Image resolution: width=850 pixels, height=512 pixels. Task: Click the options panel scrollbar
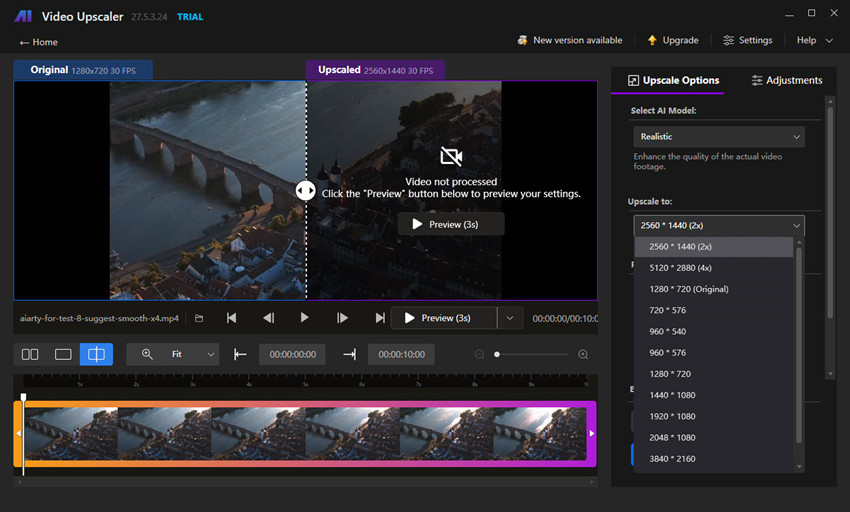pyautogui.click(x=830, y=214)
